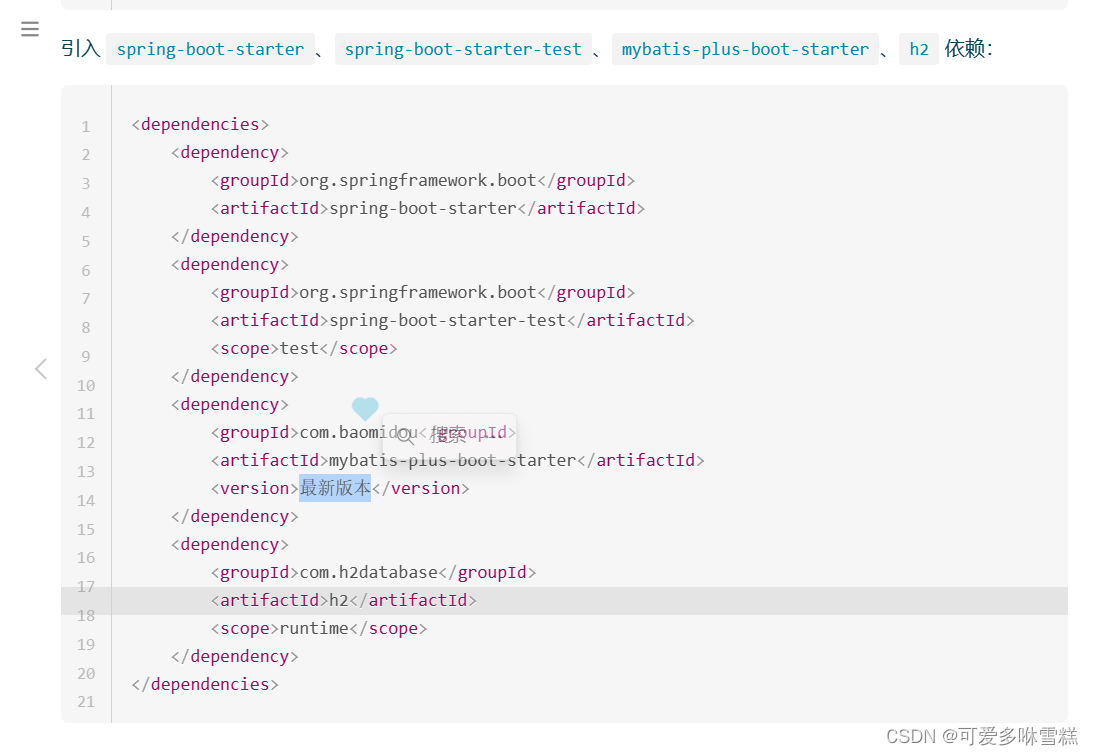Click the test scope value on line 9
1093x755 pixels.
coord(298,347)
